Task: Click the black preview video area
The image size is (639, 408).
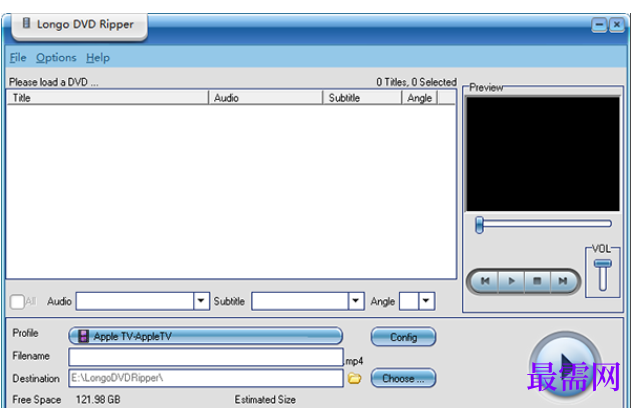Action: [x=542, y=154]
